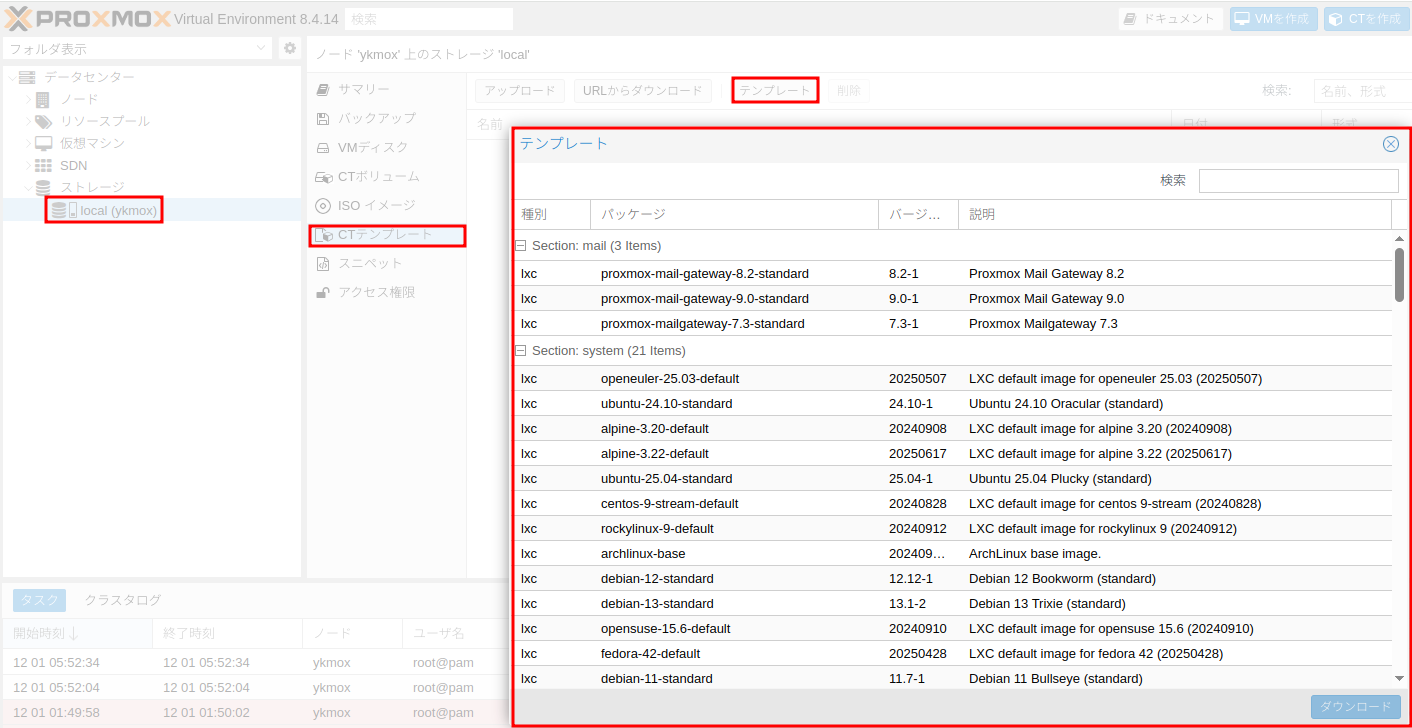Click the サマリー book icon
The image size is (1412, 728).
coord(322,89)
